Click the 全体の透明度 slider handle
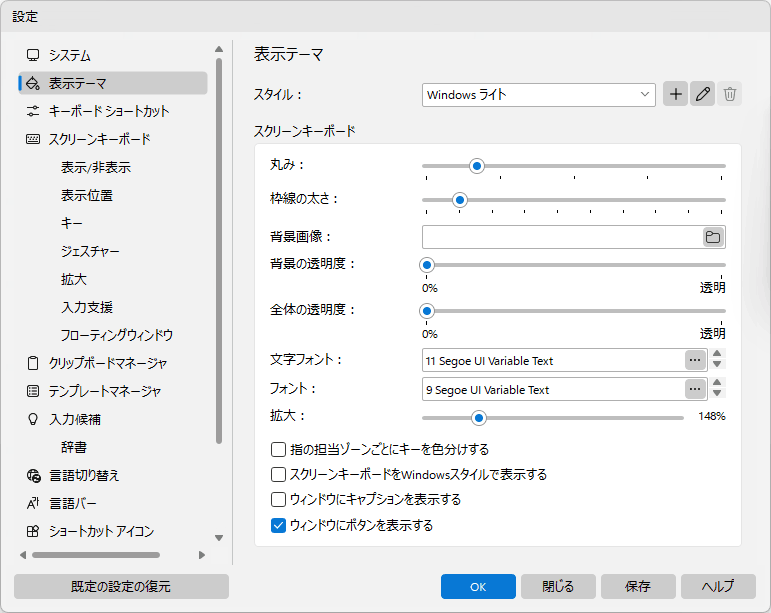Image resolution: width=771 pixels, height=613 pixels. click(x=427, y=311)
